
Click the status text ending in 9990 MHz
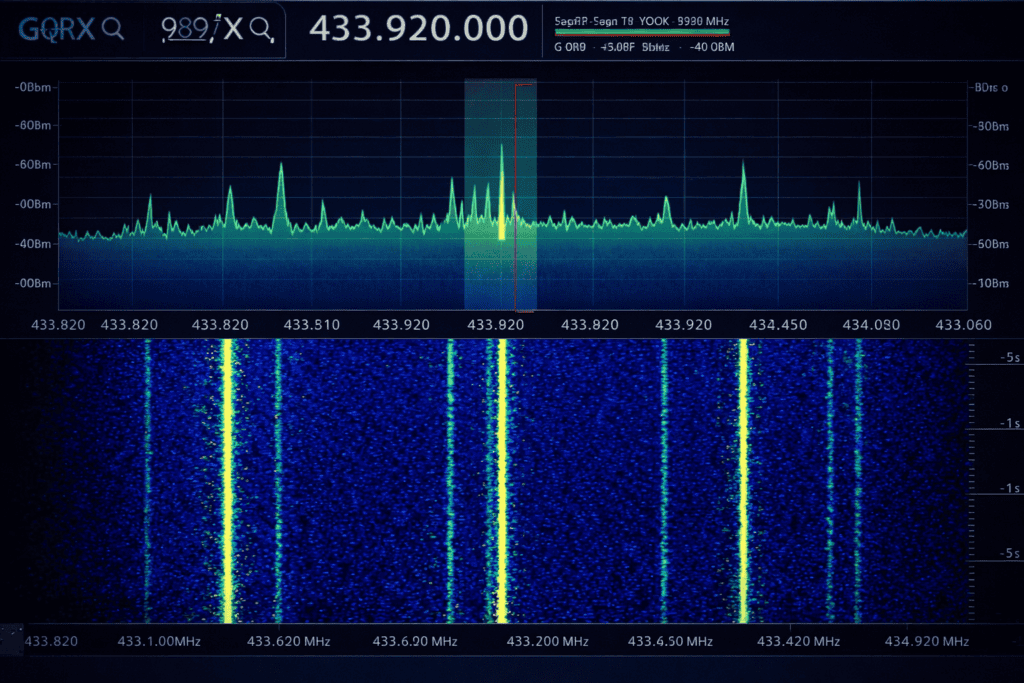[x=641, y=21]
